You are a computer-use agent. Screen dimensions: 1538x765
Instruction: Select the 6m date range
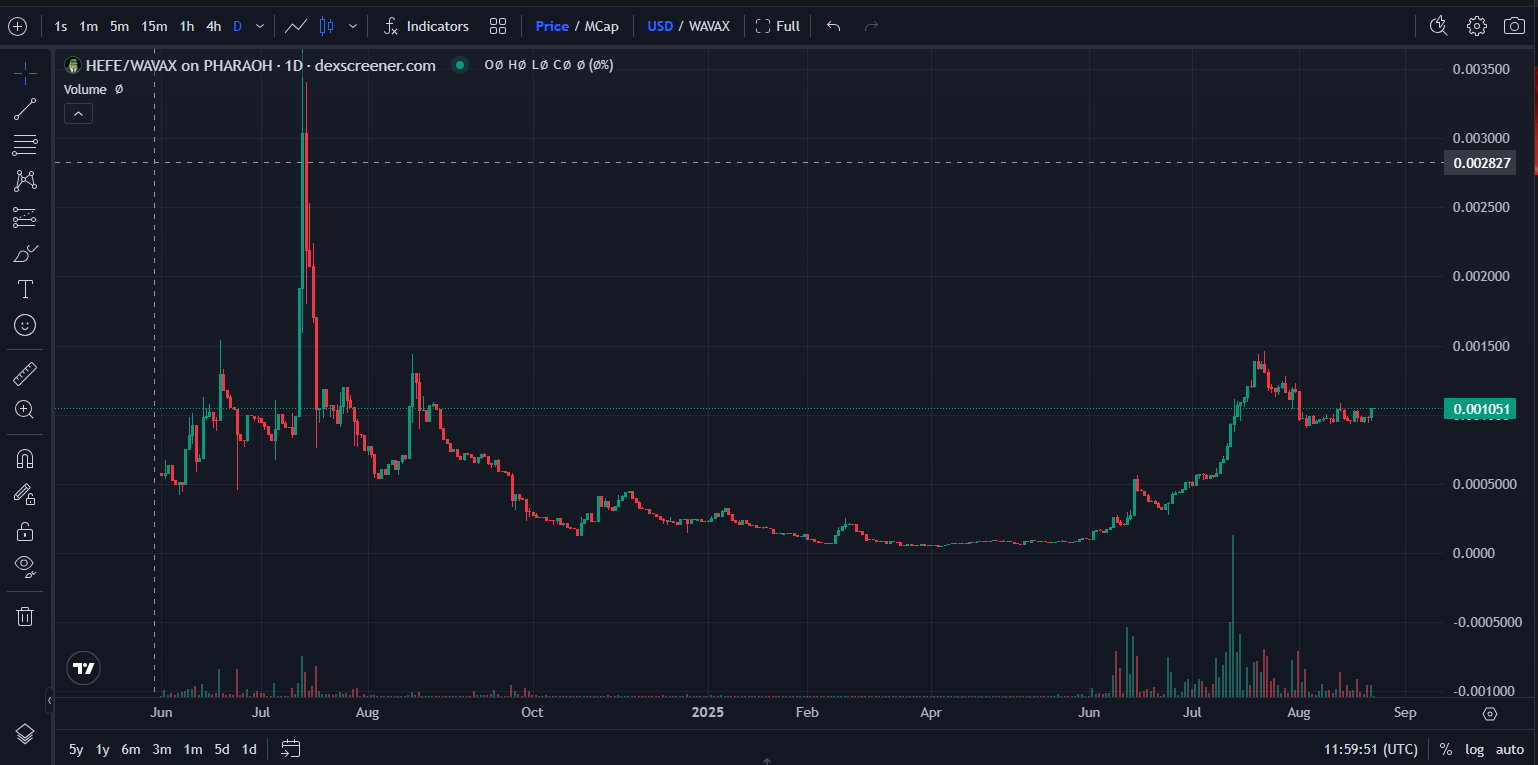[x=131, y=749]
